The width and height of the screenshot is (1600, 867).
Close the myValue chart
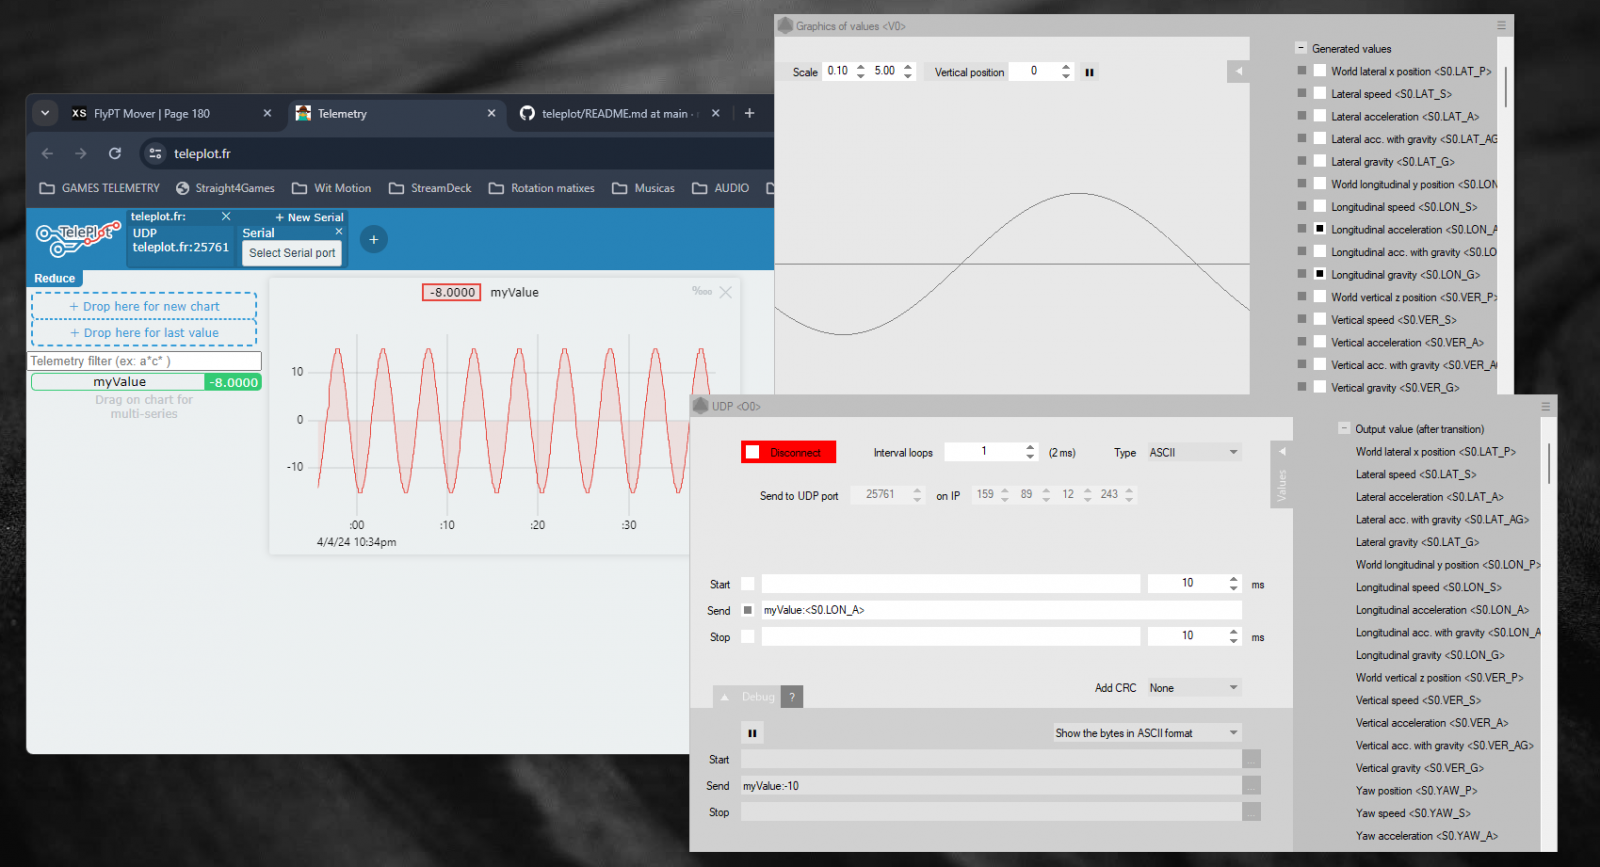(x=726, y=292)
